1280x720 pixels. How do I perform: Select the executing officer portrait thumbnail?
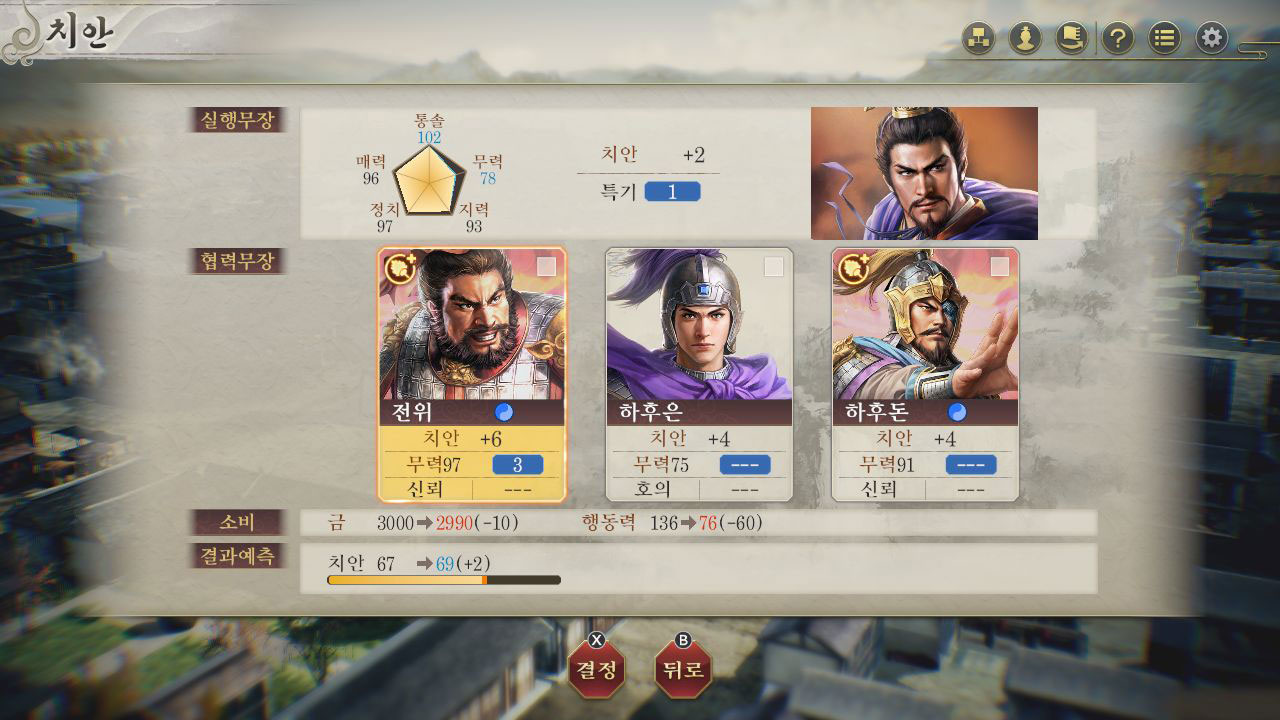pyautogui.click(x=924, y=173)
